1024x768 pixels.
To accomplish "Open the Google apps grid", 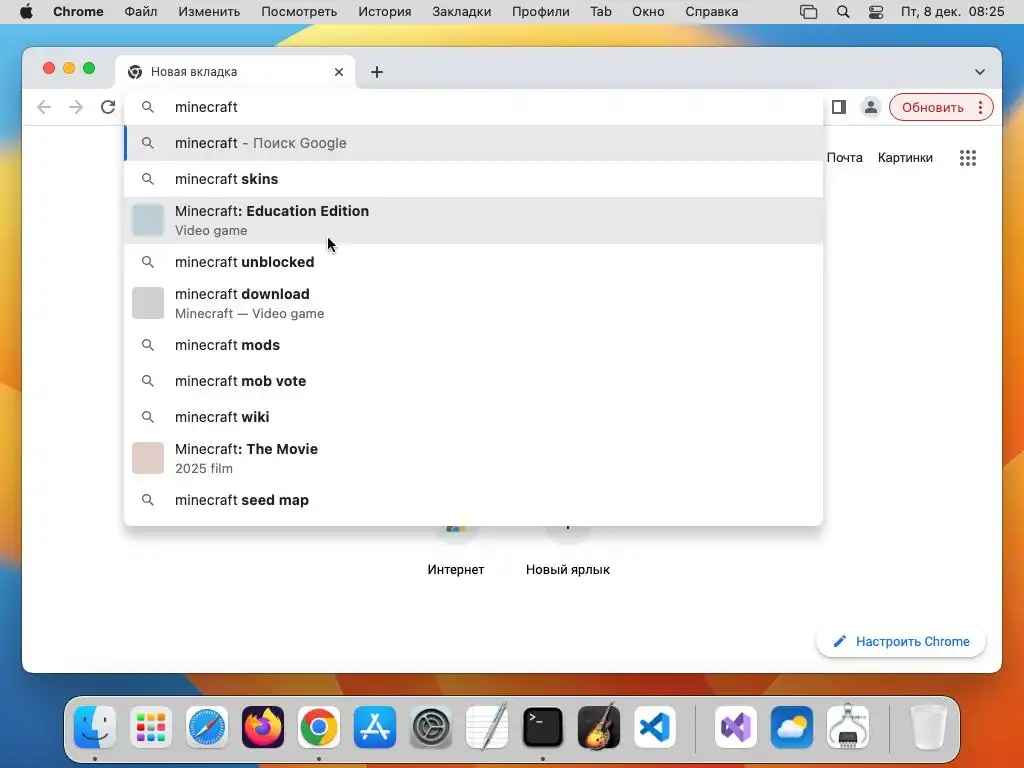I will (x=968, y=157).
